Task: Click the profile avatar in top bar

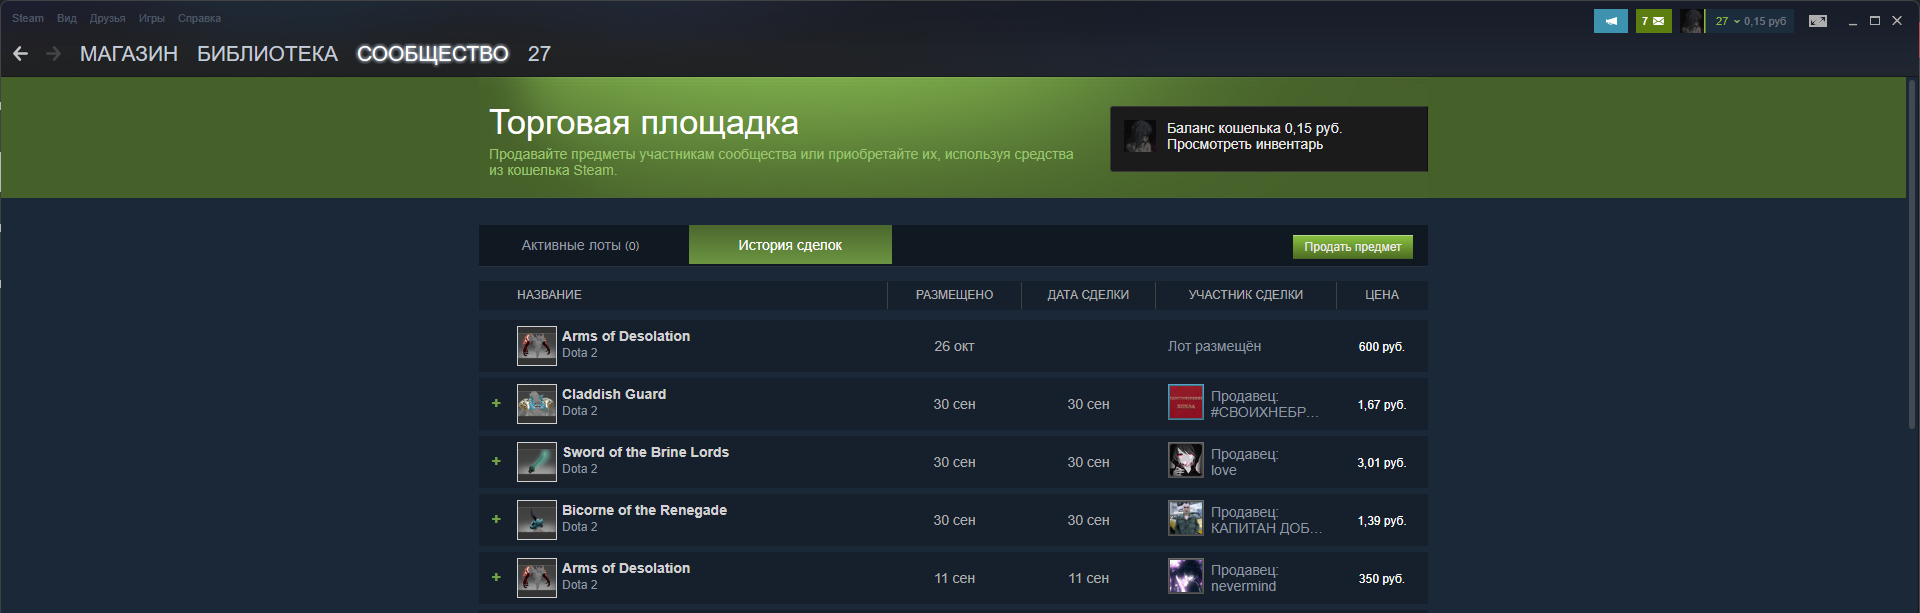Action: (x=1691, y=21)
